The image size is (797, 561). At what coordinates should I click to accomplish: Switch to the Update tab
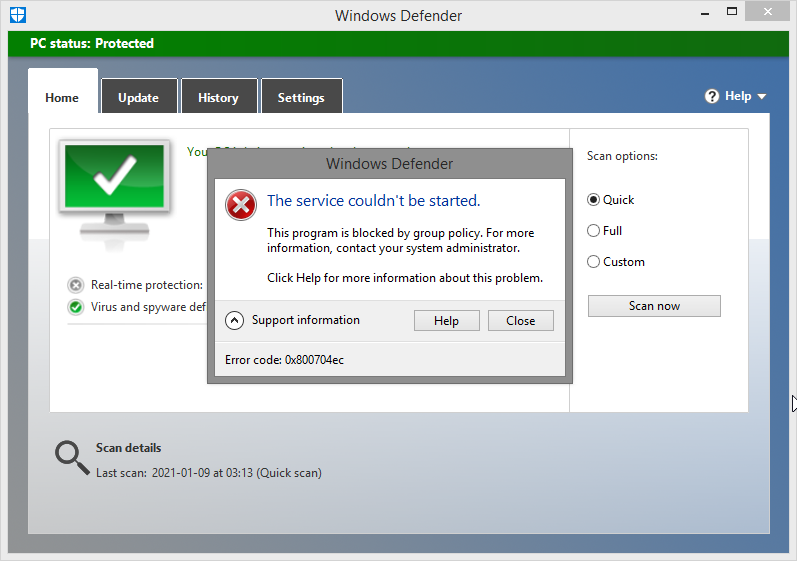coord(139,98)
